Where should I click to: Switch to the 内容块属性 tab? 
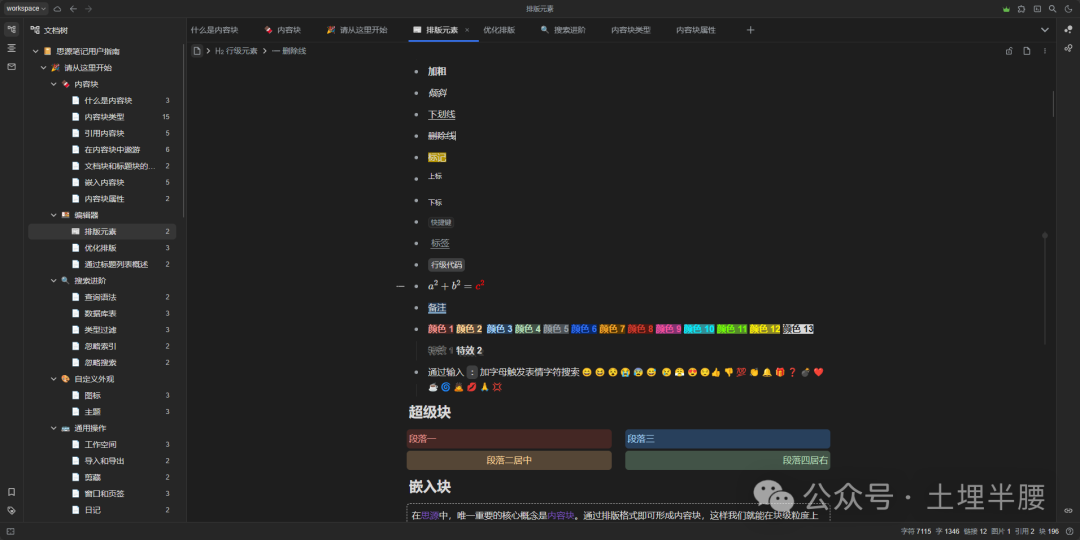click(696, 30)
